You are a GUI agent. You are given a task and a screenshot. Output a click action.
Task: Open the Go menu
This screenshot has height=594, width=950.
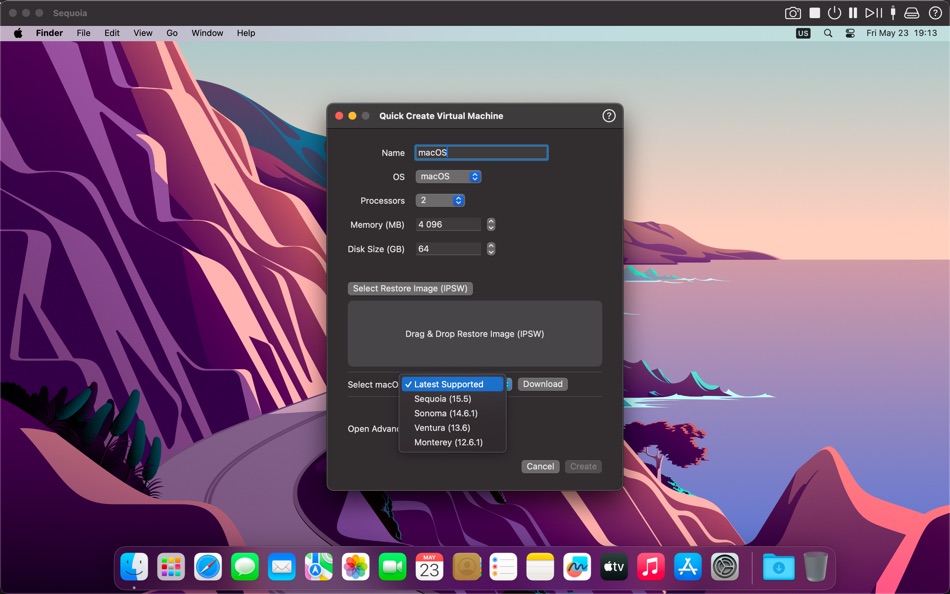(x=171, y=33)
